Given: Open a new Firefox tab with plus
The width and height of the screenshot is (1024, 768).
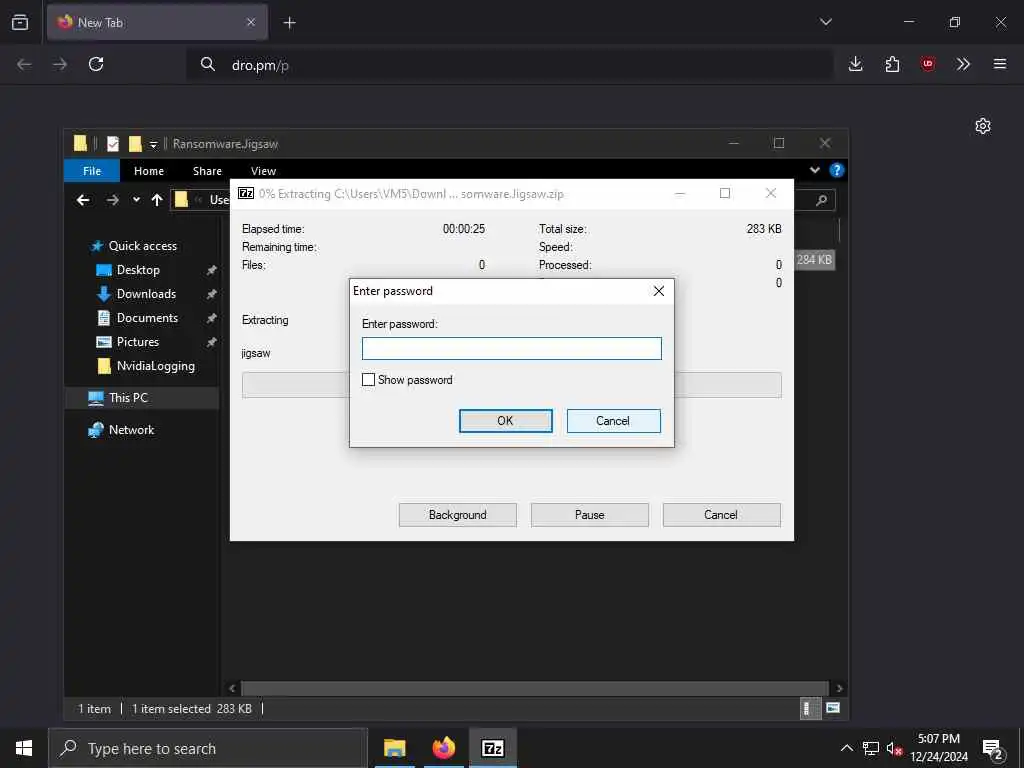Looking at the screenshot, I should click(x=289, y=23).
